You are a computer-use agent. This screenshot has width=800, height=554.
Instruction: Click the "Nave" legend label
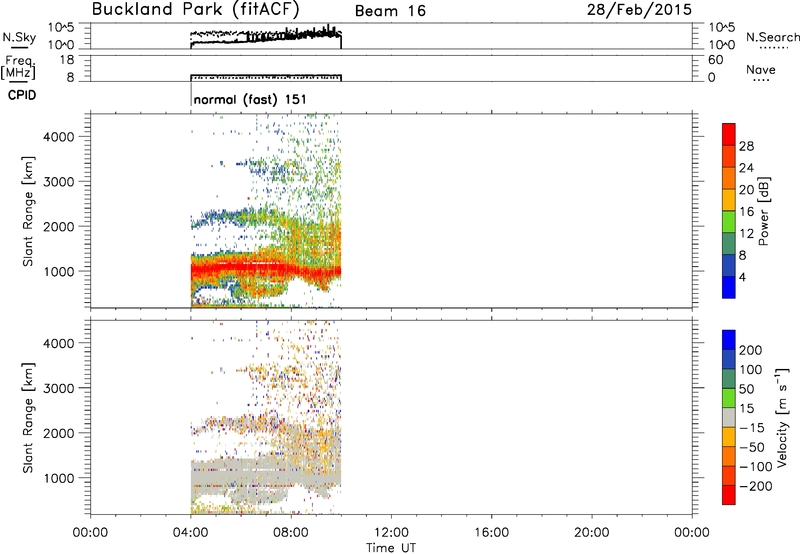pos(761,70)
